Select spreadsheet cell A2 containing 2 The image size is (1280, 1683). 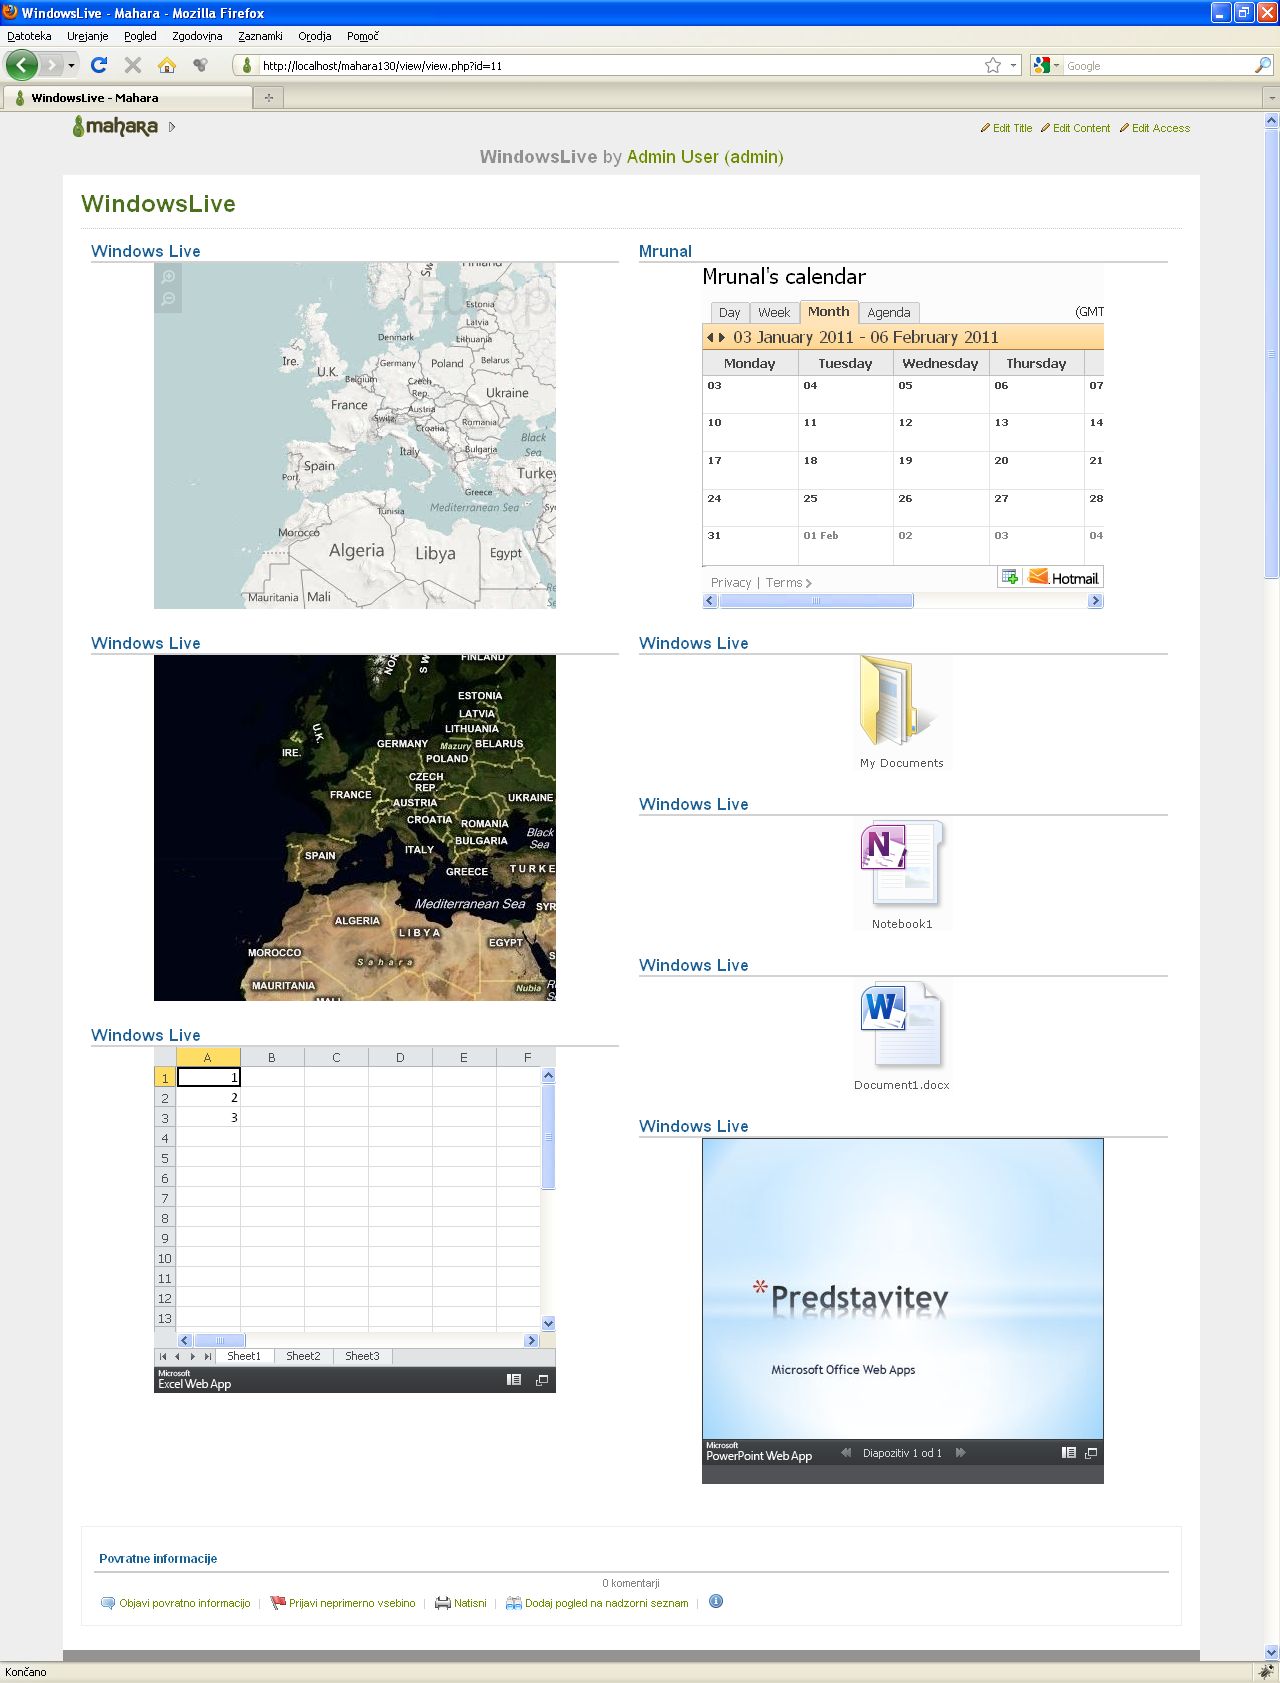(208, 1098)
